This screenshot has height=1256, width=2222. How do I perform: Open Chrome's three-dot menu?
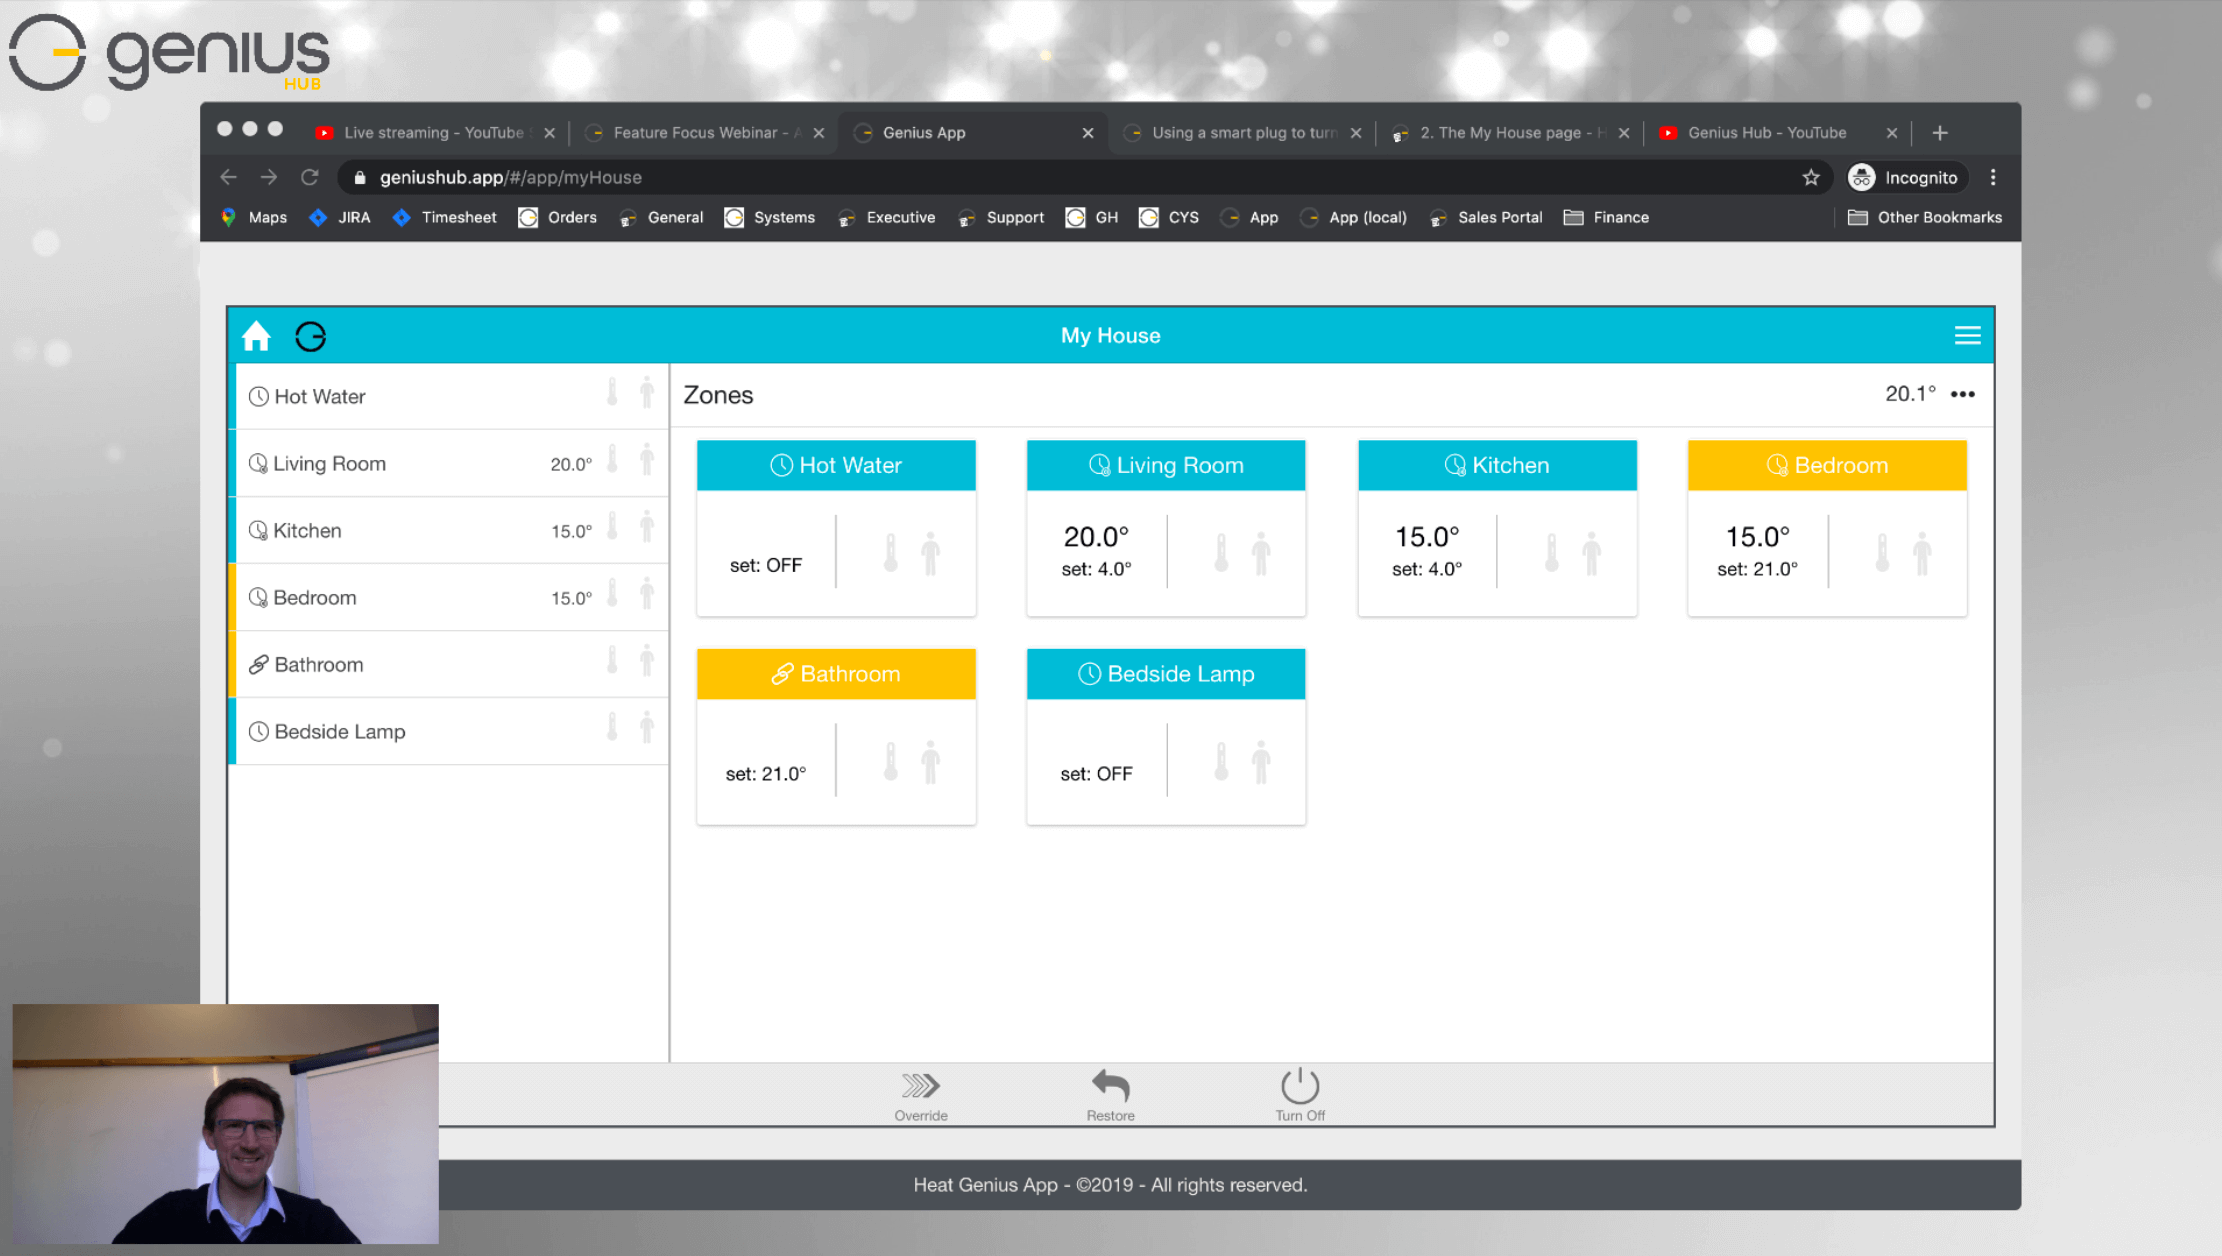[x=1993, y=177]
